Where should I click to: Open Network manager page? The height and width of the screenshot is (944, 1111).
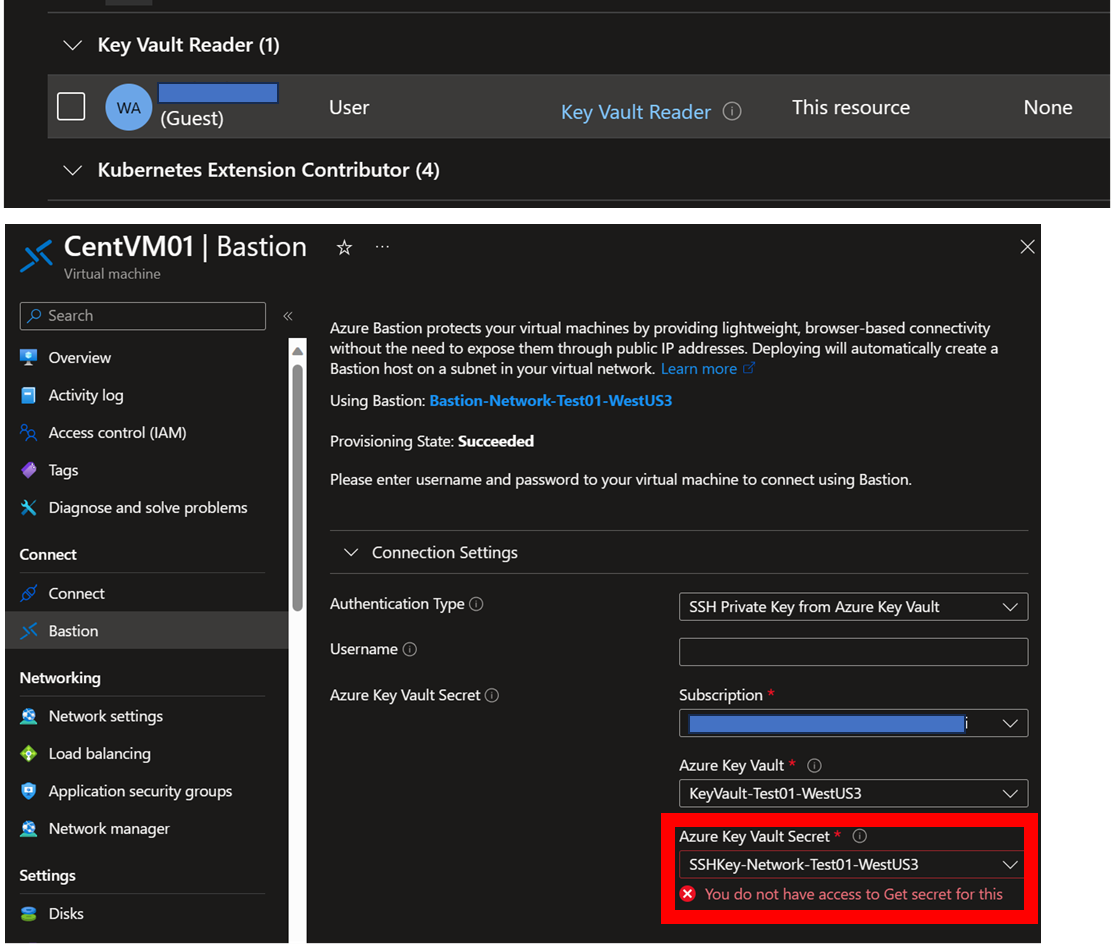(109, 829)
